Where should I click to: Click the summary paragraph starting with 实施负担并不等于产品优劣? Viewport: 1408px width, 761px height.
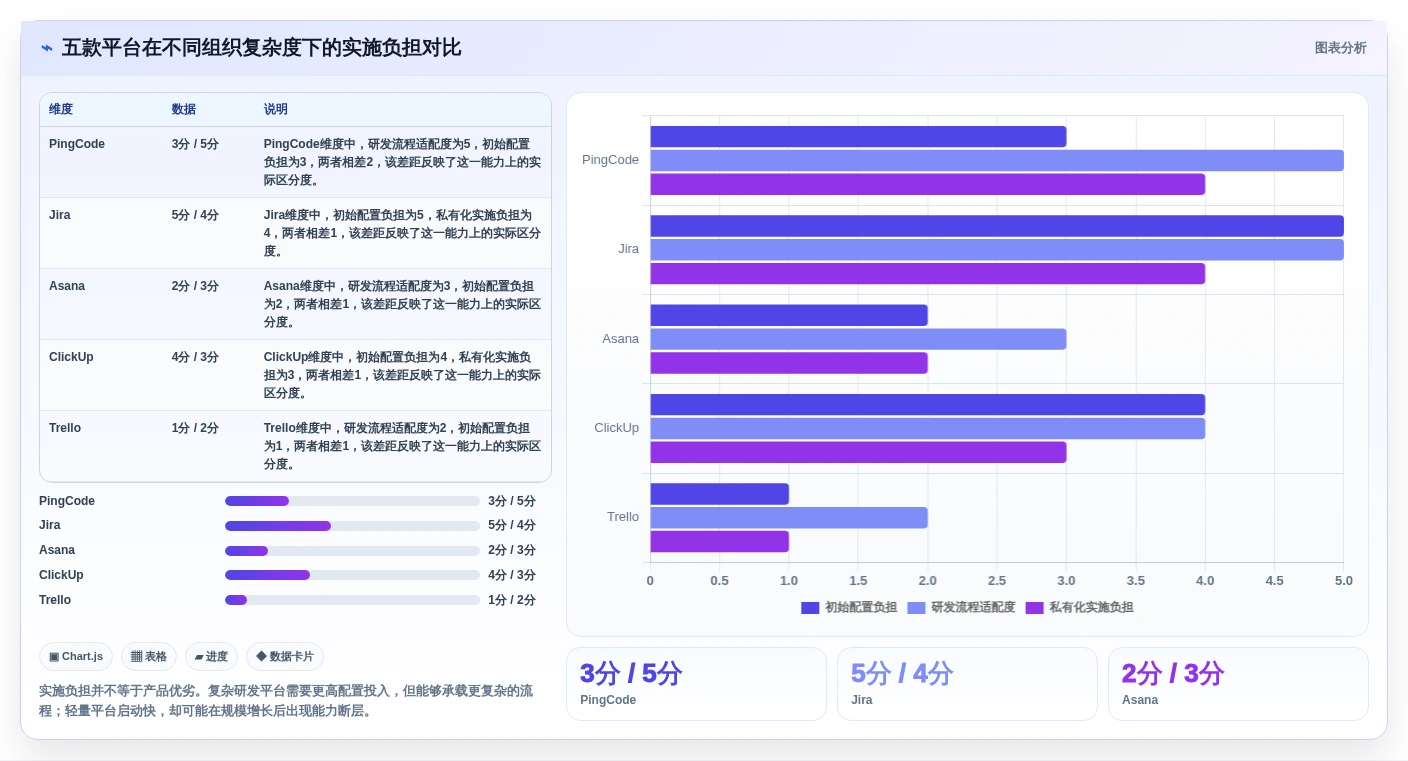(287, 701)
